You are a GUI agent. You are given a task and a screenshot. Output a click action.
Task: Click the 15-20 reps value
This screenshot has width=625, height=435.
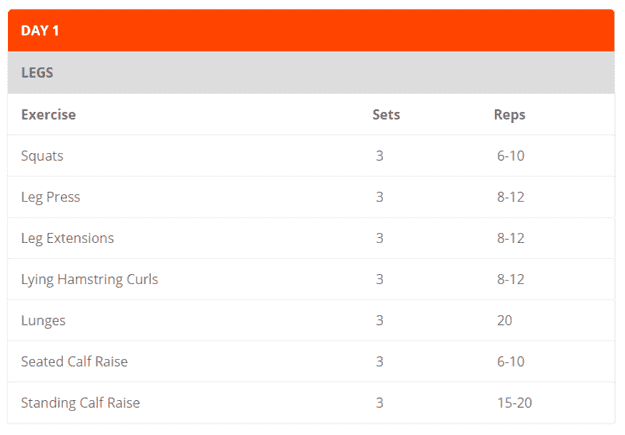point(514,403)
